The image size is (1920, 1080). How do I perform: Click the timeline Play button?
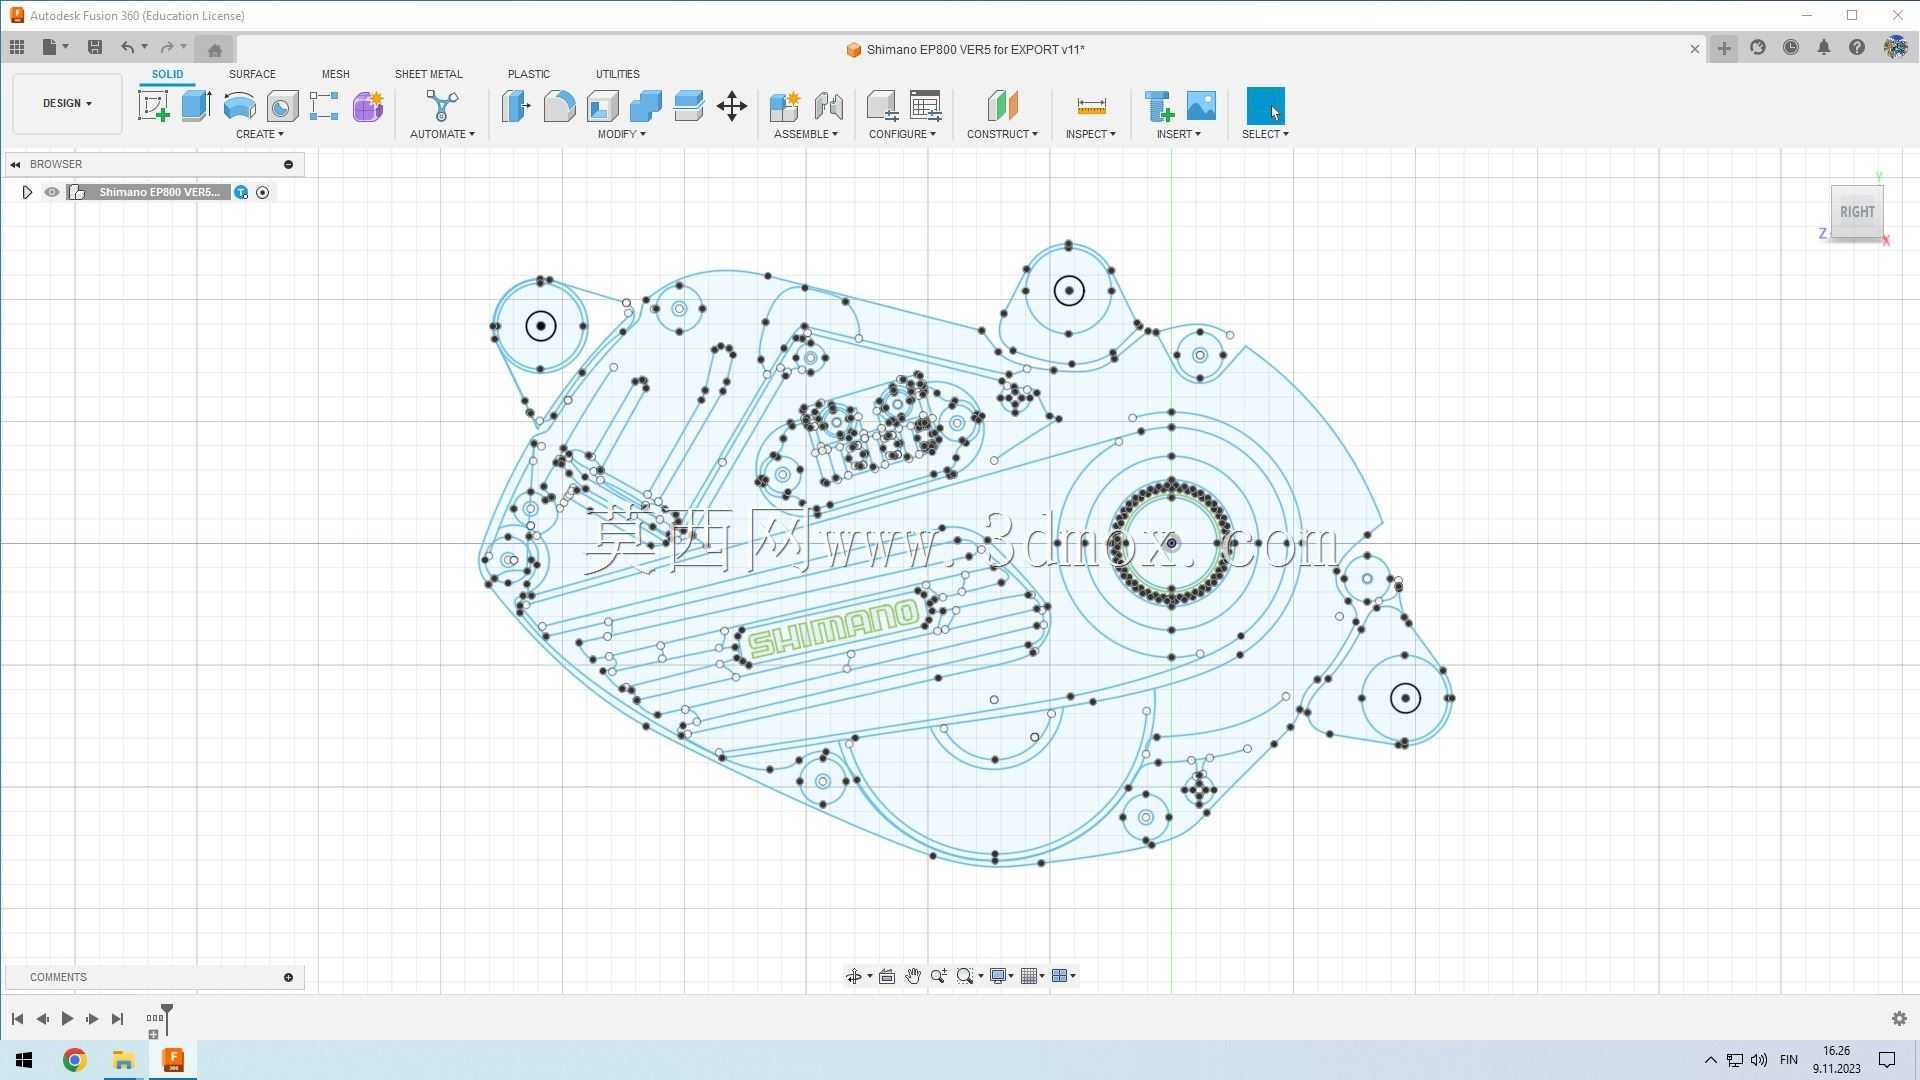[67, 1018]
